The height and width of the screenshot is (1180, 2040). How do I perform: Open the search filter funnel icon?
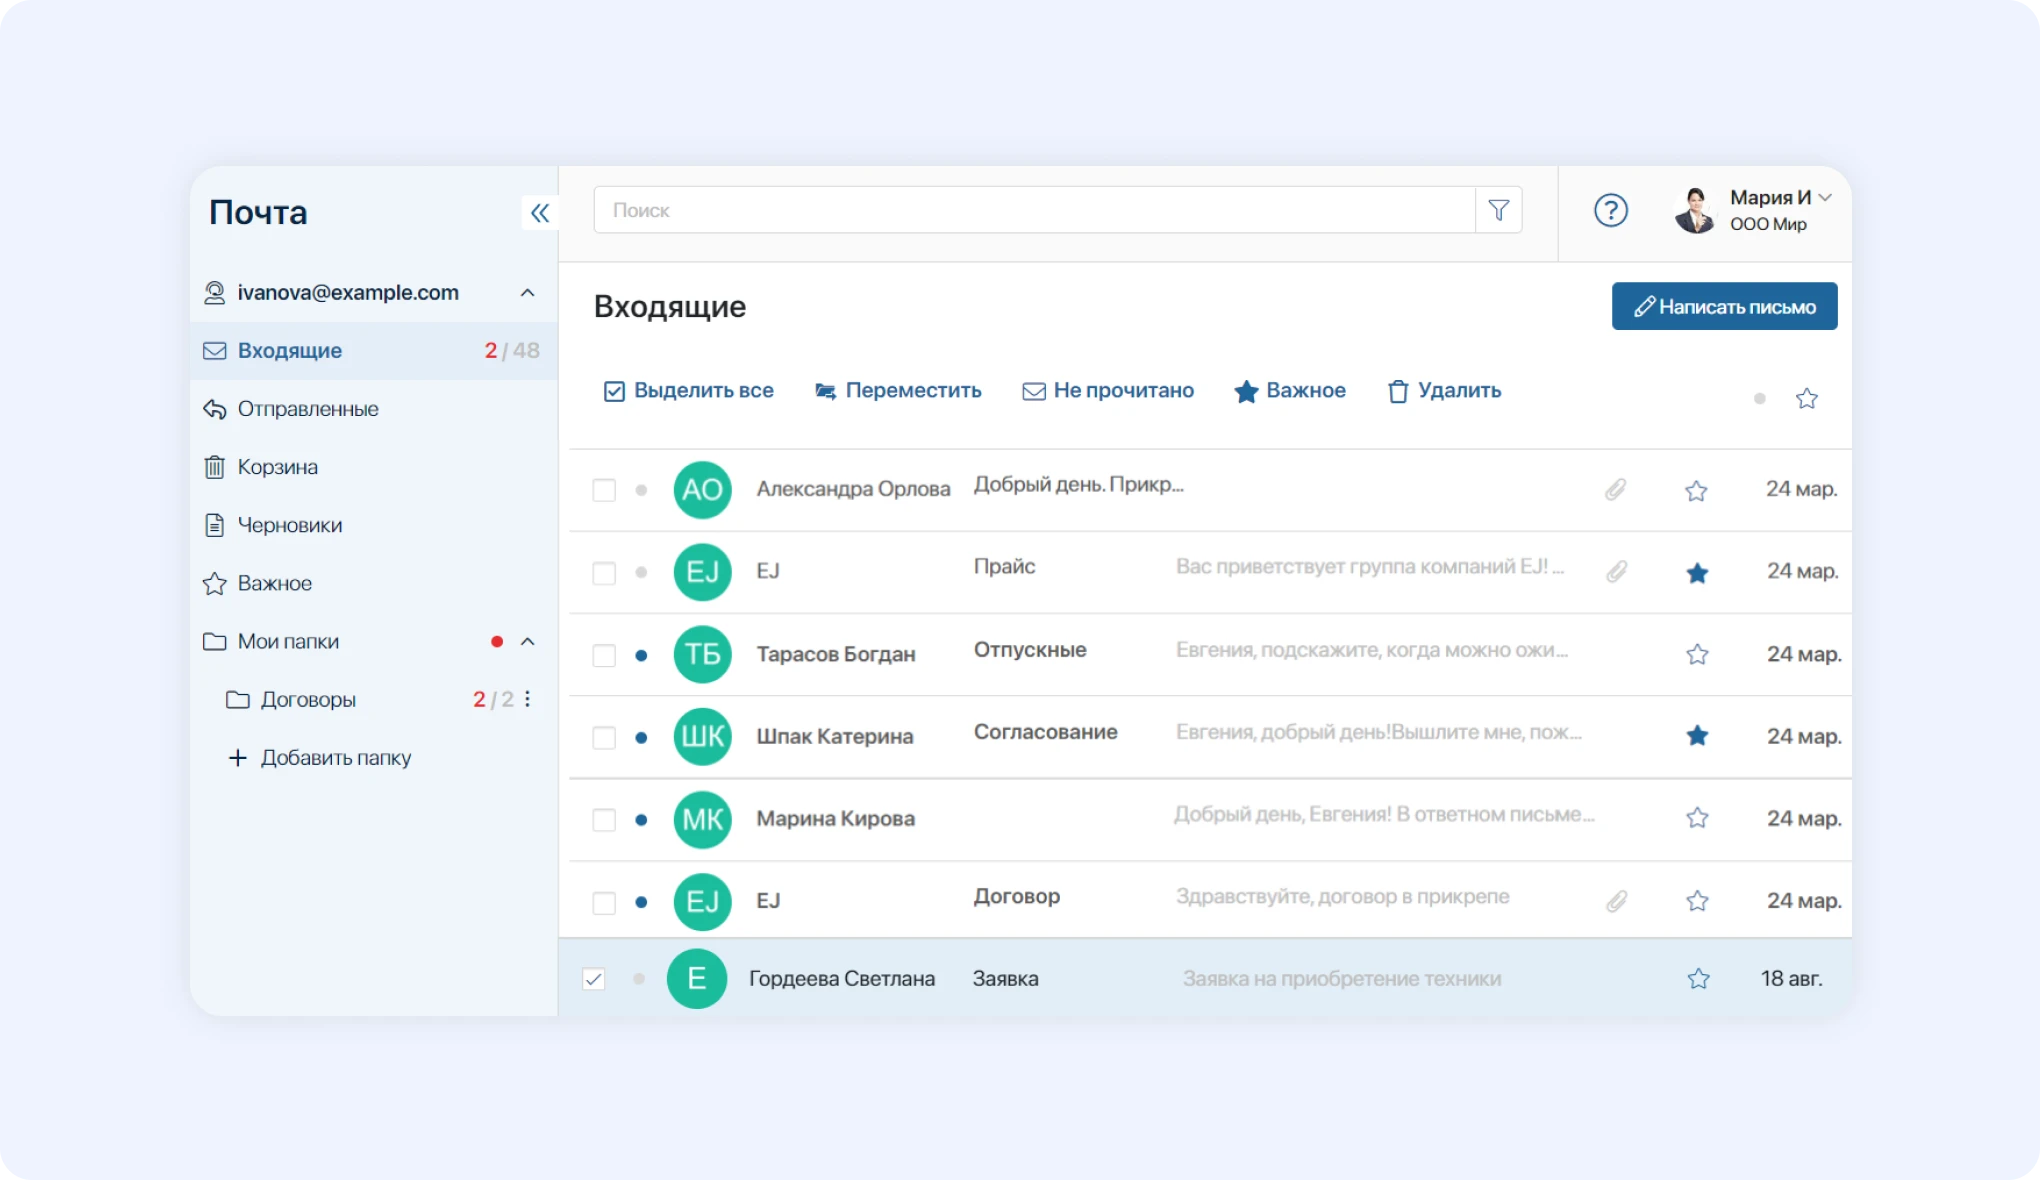(x=1498, y=210)
